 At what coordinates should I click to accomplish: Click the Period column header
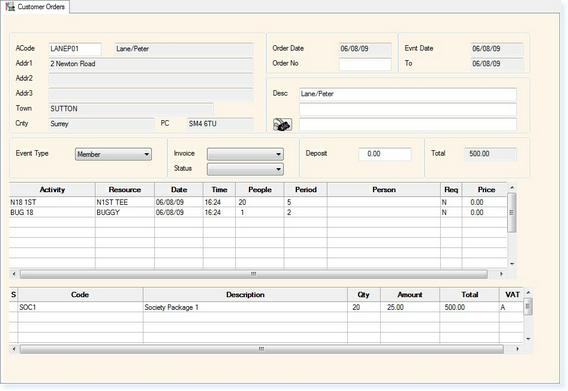pos(306,190)
